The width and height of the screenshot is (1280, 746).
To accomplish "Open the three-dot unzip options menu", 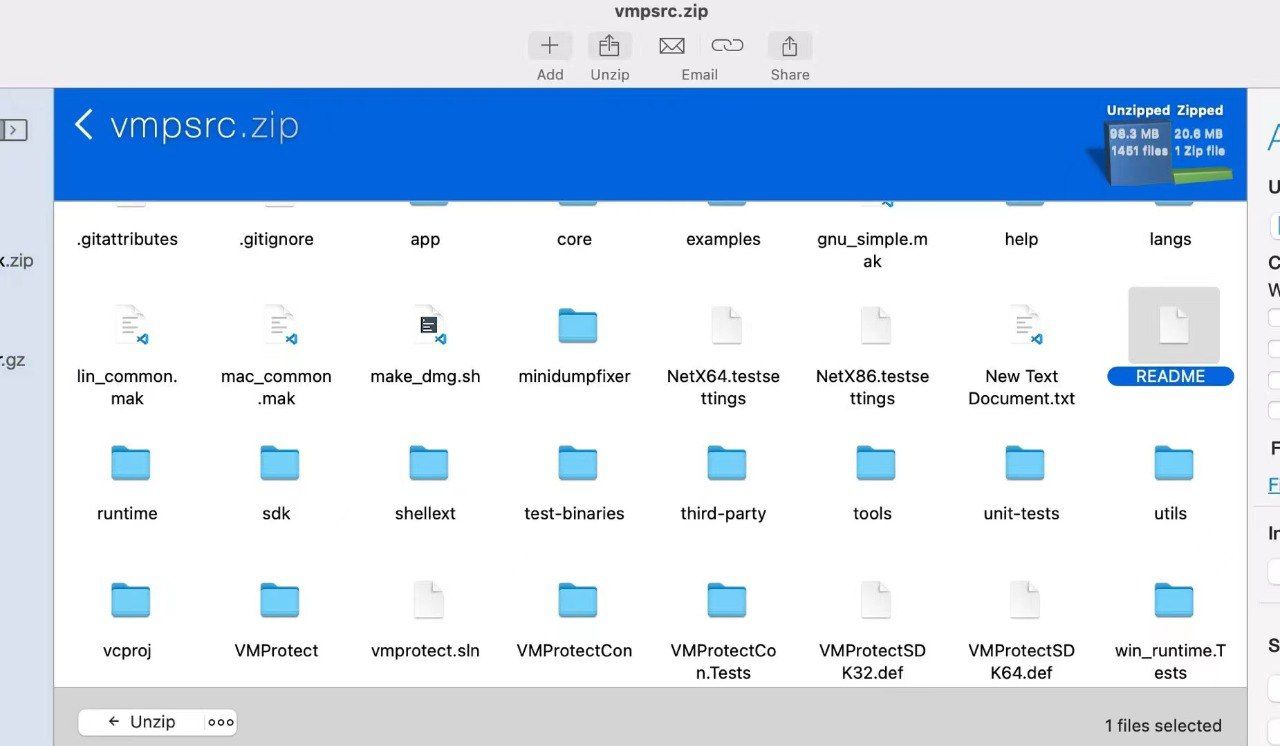I will [221, 722].
